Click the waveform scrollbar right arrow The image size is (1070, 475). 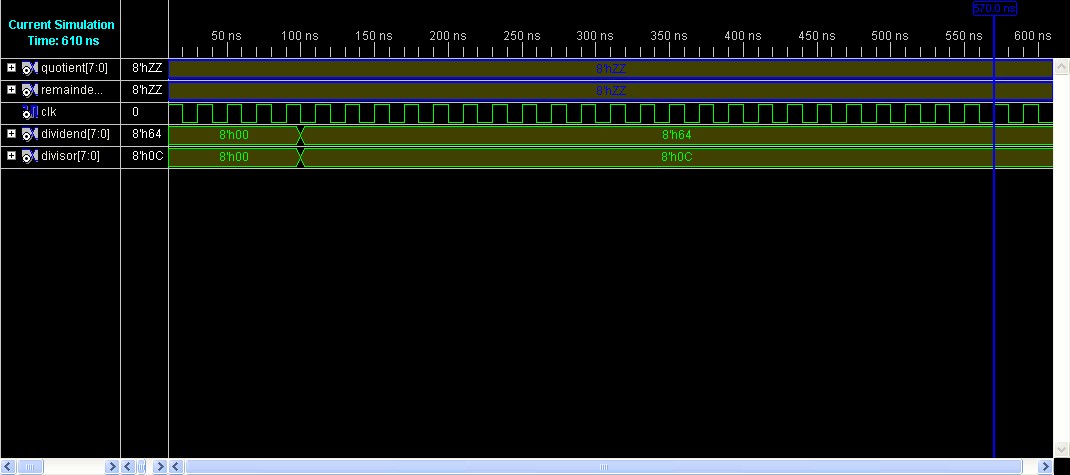1045,467
